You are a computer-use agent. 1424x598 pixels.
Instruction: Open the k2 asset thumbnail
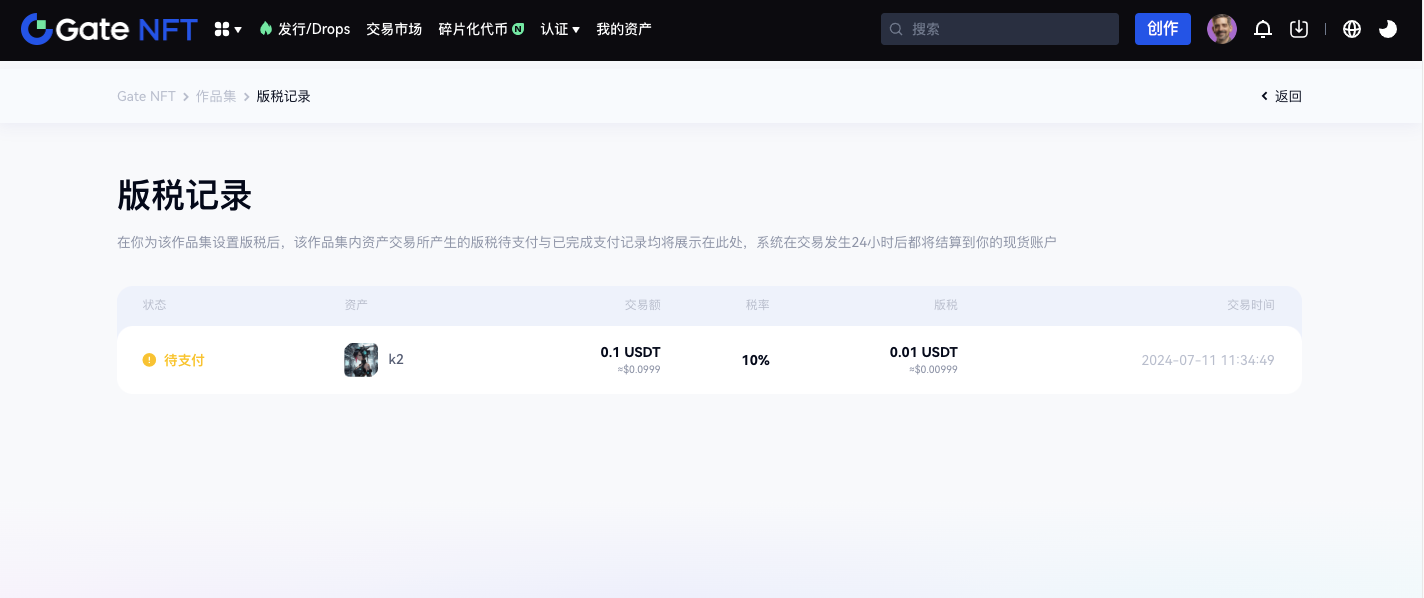[361, 360]
